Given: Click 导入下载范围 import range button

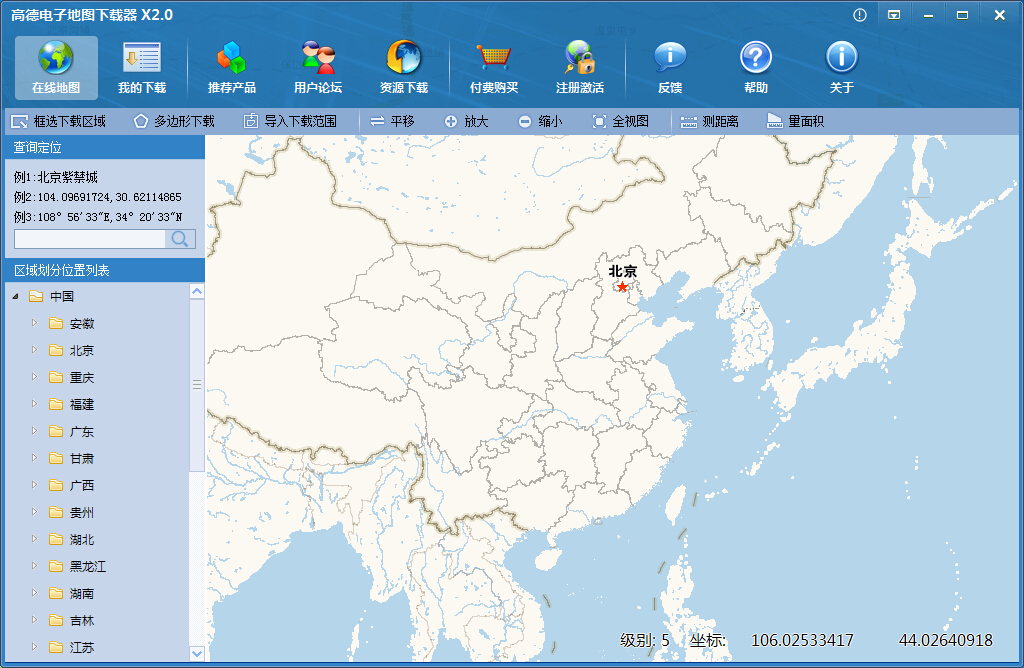Looking at the screenshot, I should [x=290, y=121].
